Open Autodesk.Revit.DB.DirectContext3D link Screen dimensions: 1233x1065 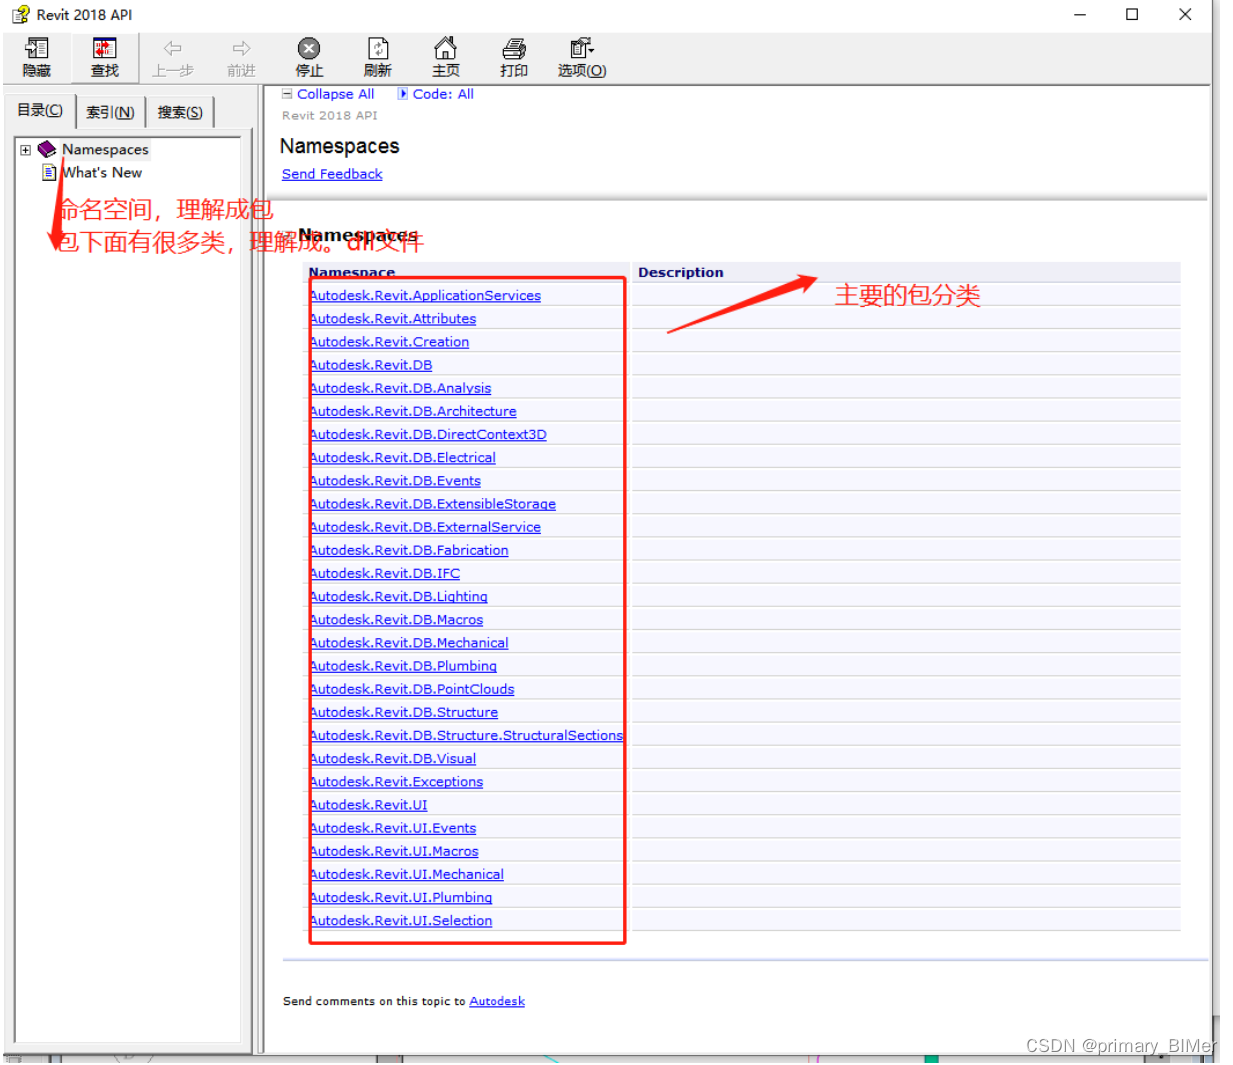[428, 434]
